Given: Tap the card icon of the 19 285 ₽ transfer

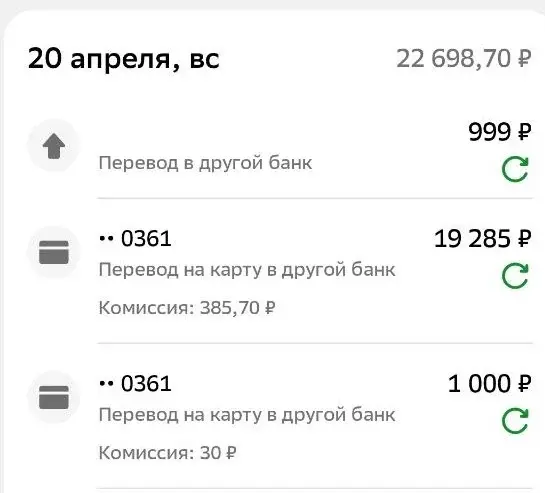Looking at the screenshot, I should (54, 252).
